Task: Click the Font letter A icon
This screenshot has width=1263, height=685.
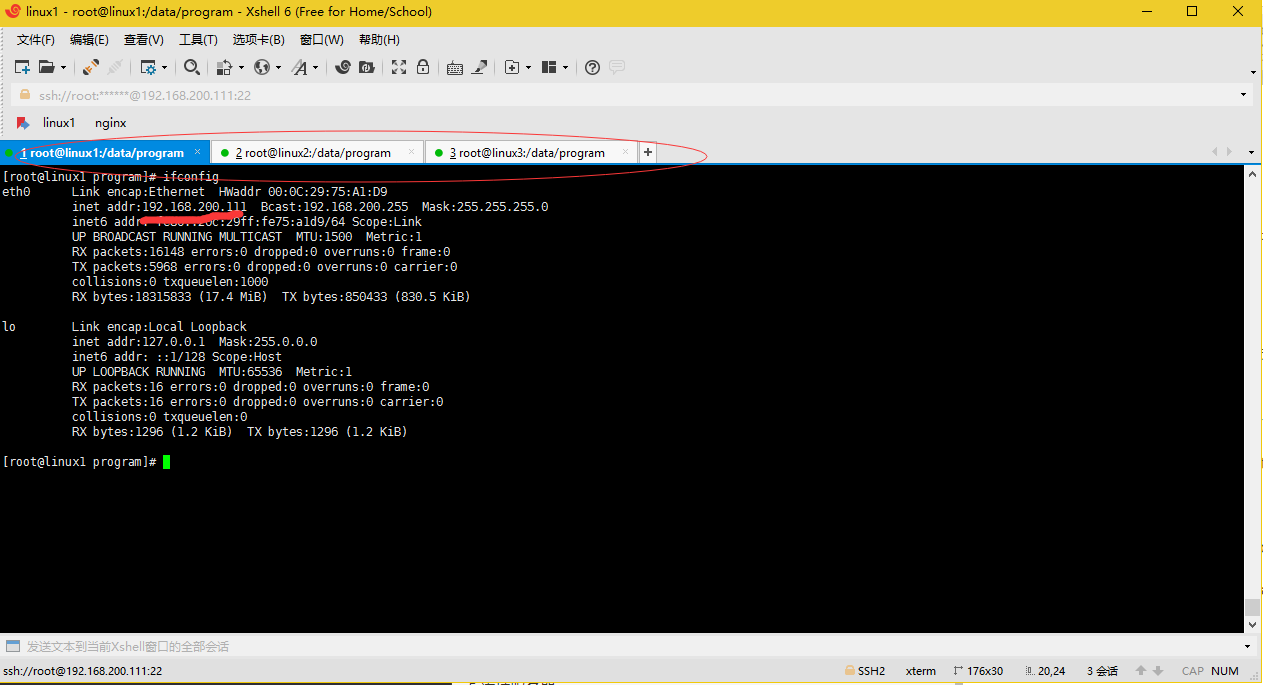Action: (x=299, y=67)
